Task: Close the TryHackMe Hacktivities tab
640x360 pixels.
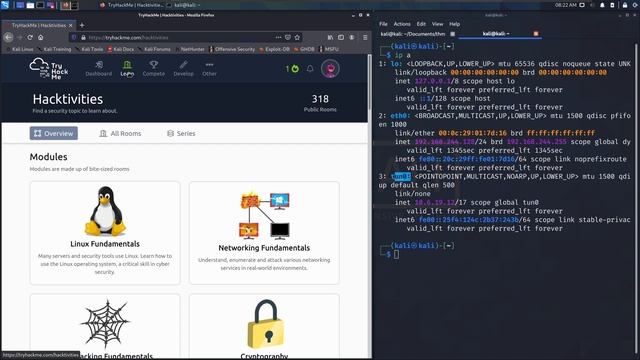Action: 71,25
